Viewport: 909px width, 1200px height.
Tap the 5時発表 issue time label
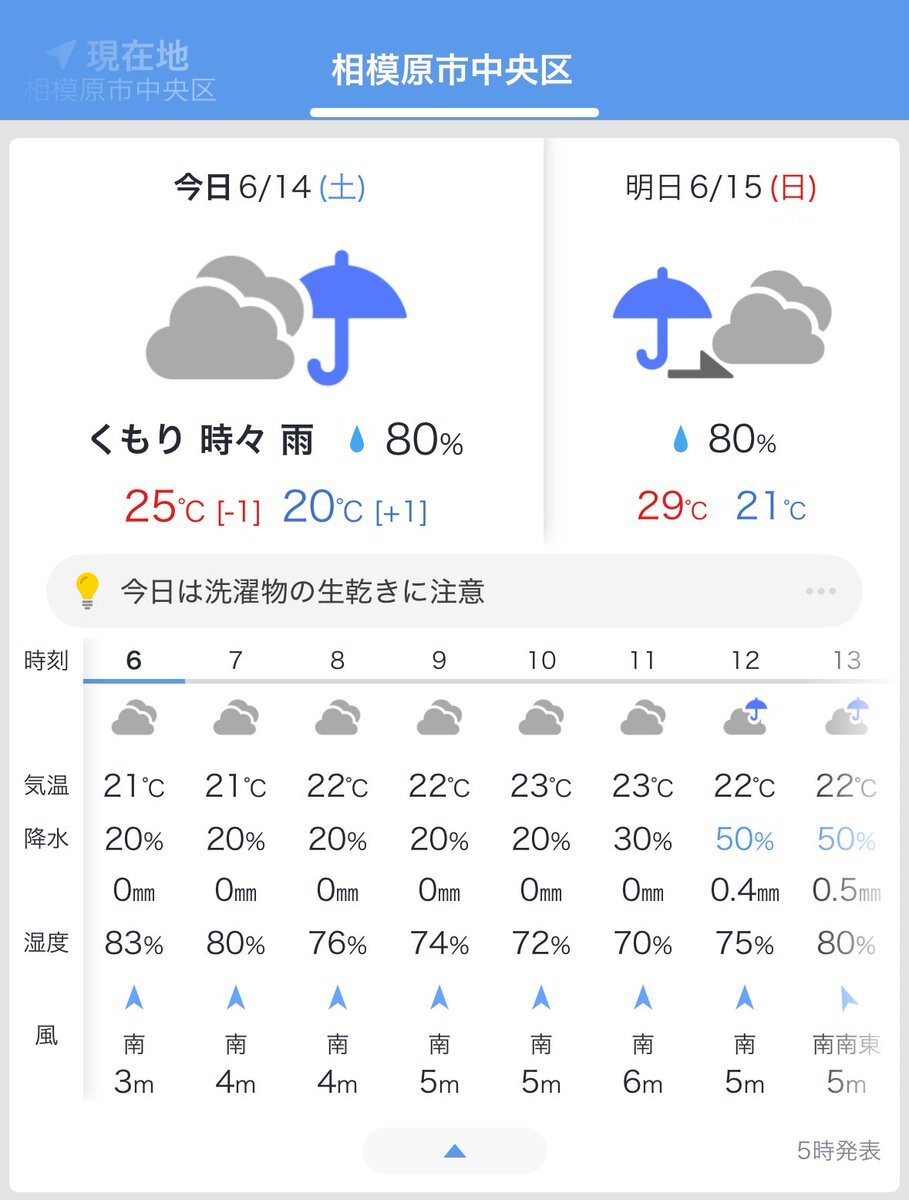click(x=839, y=1151)
